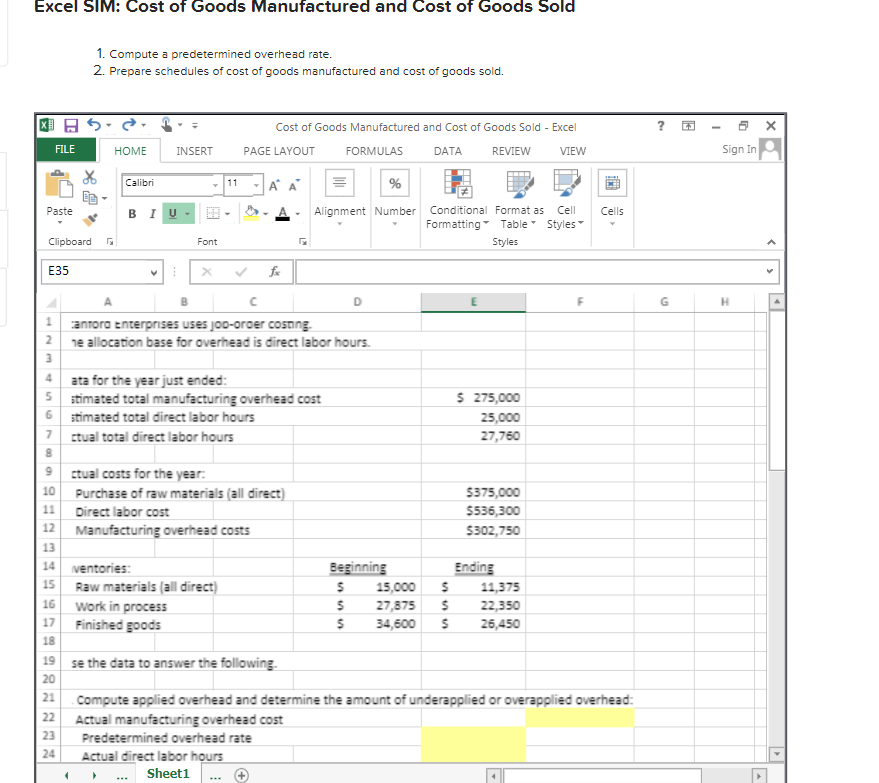The width and height of the screenshot is (879, 783).
Task: Click the Sign In user avatar icon
Action: [770, 149]
